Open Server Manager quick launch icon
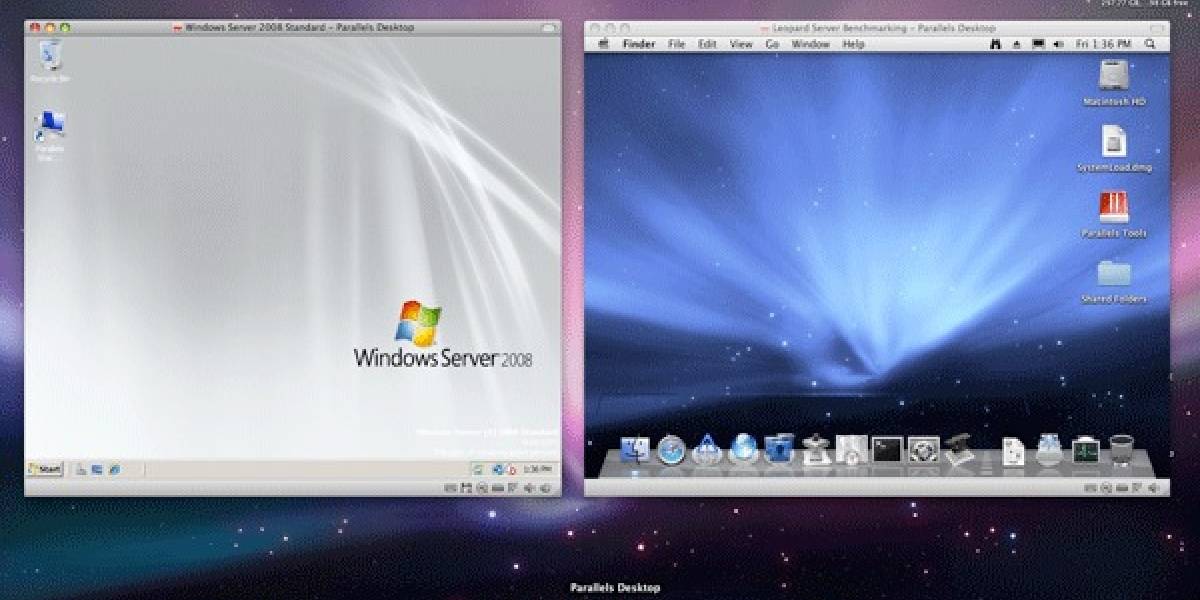The width and height of the screenshot is (1200, 600). [82, 468]
